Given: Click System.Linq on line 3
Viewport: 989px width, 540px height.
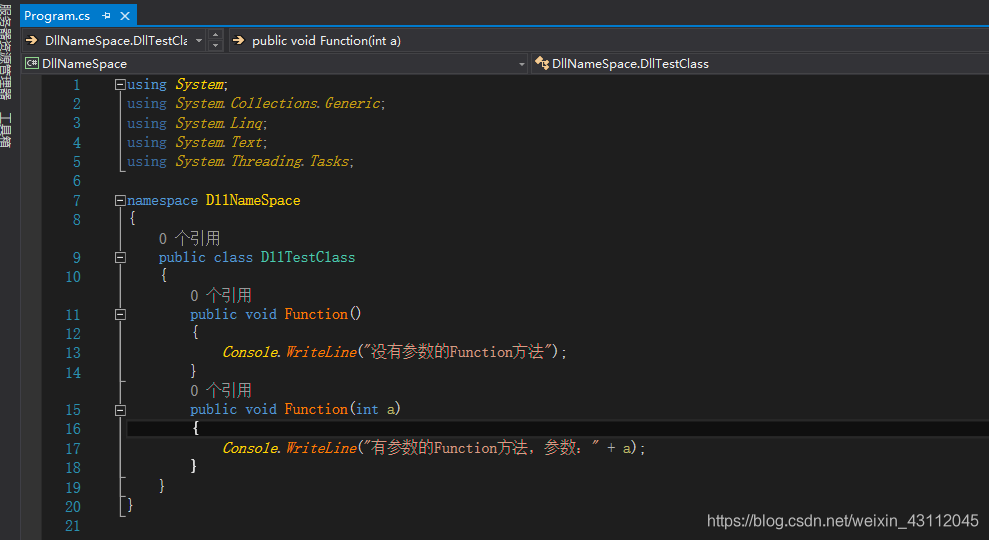Looking at the screenshot, I should [219, 123].
